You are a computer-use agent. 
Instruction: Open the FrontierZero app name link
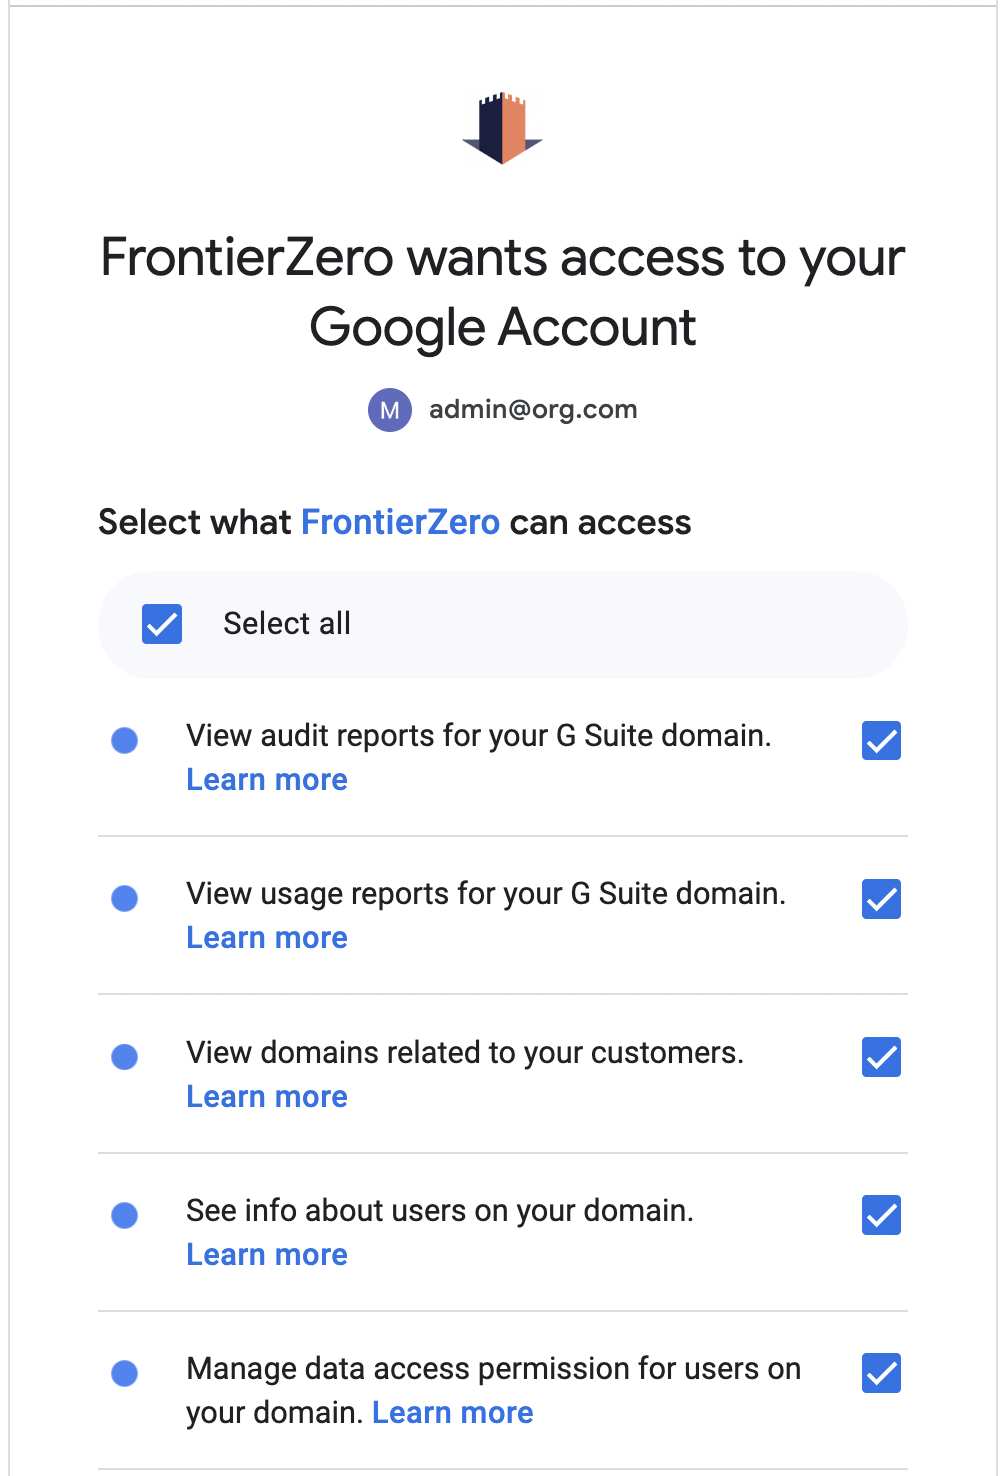pyautogui.click(x=400, y=522)
